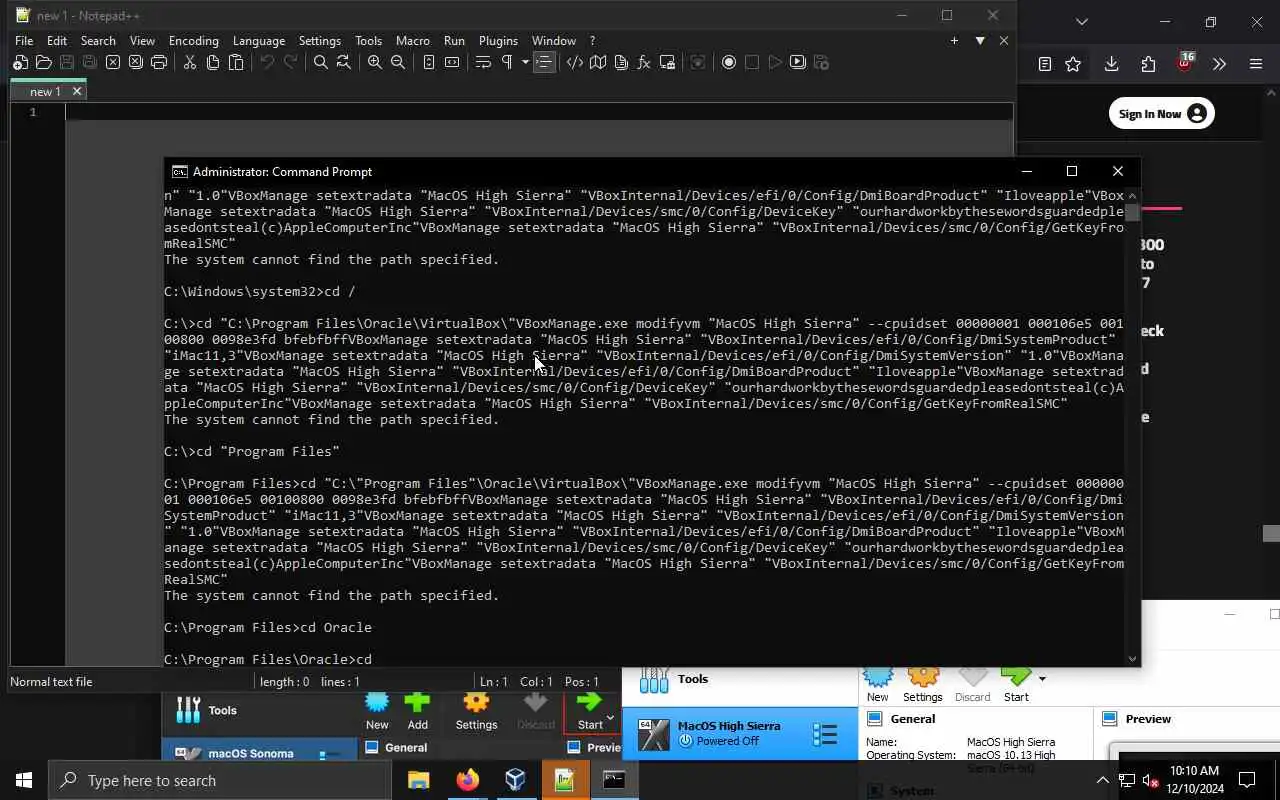
Task: Toggle synchronize horizontal scrolling icon
Action: pos(451,62)
